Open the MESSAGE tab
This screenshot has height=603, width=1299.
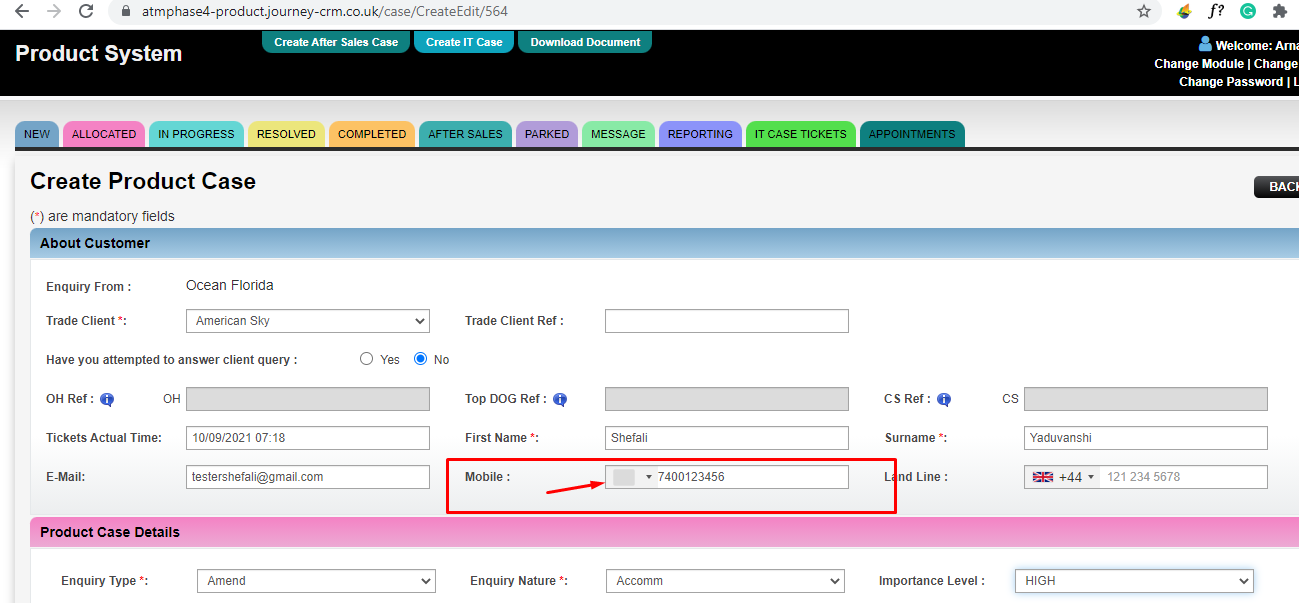click(618, 134)
